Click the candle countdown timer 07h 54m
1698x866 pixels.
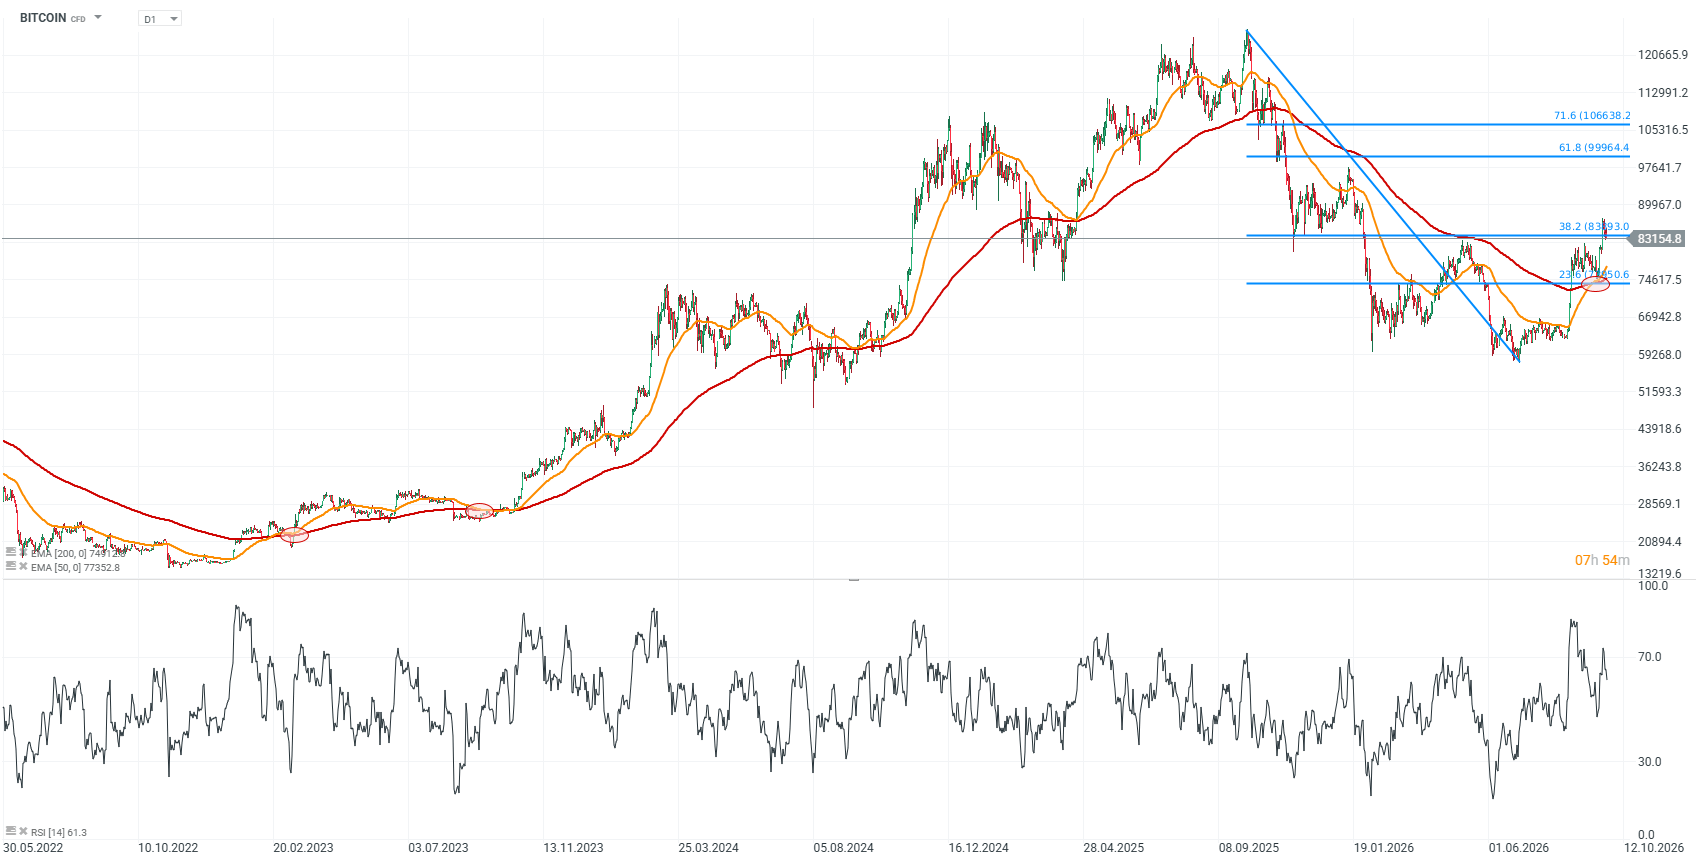tap(1602, 560)
